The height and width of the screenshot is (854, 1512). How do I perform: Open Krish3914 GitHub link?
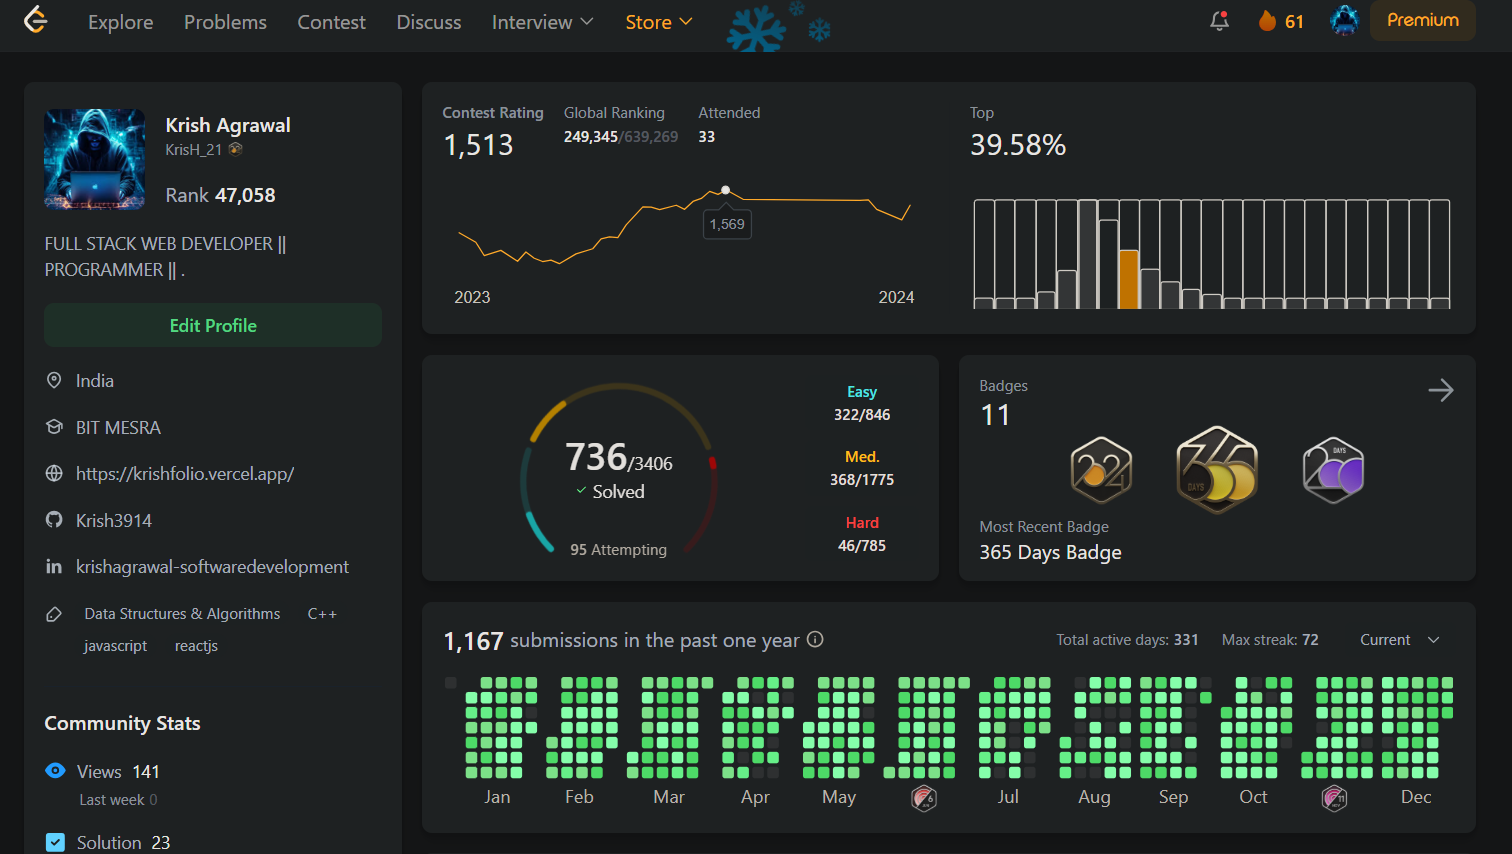coord(114,520)
